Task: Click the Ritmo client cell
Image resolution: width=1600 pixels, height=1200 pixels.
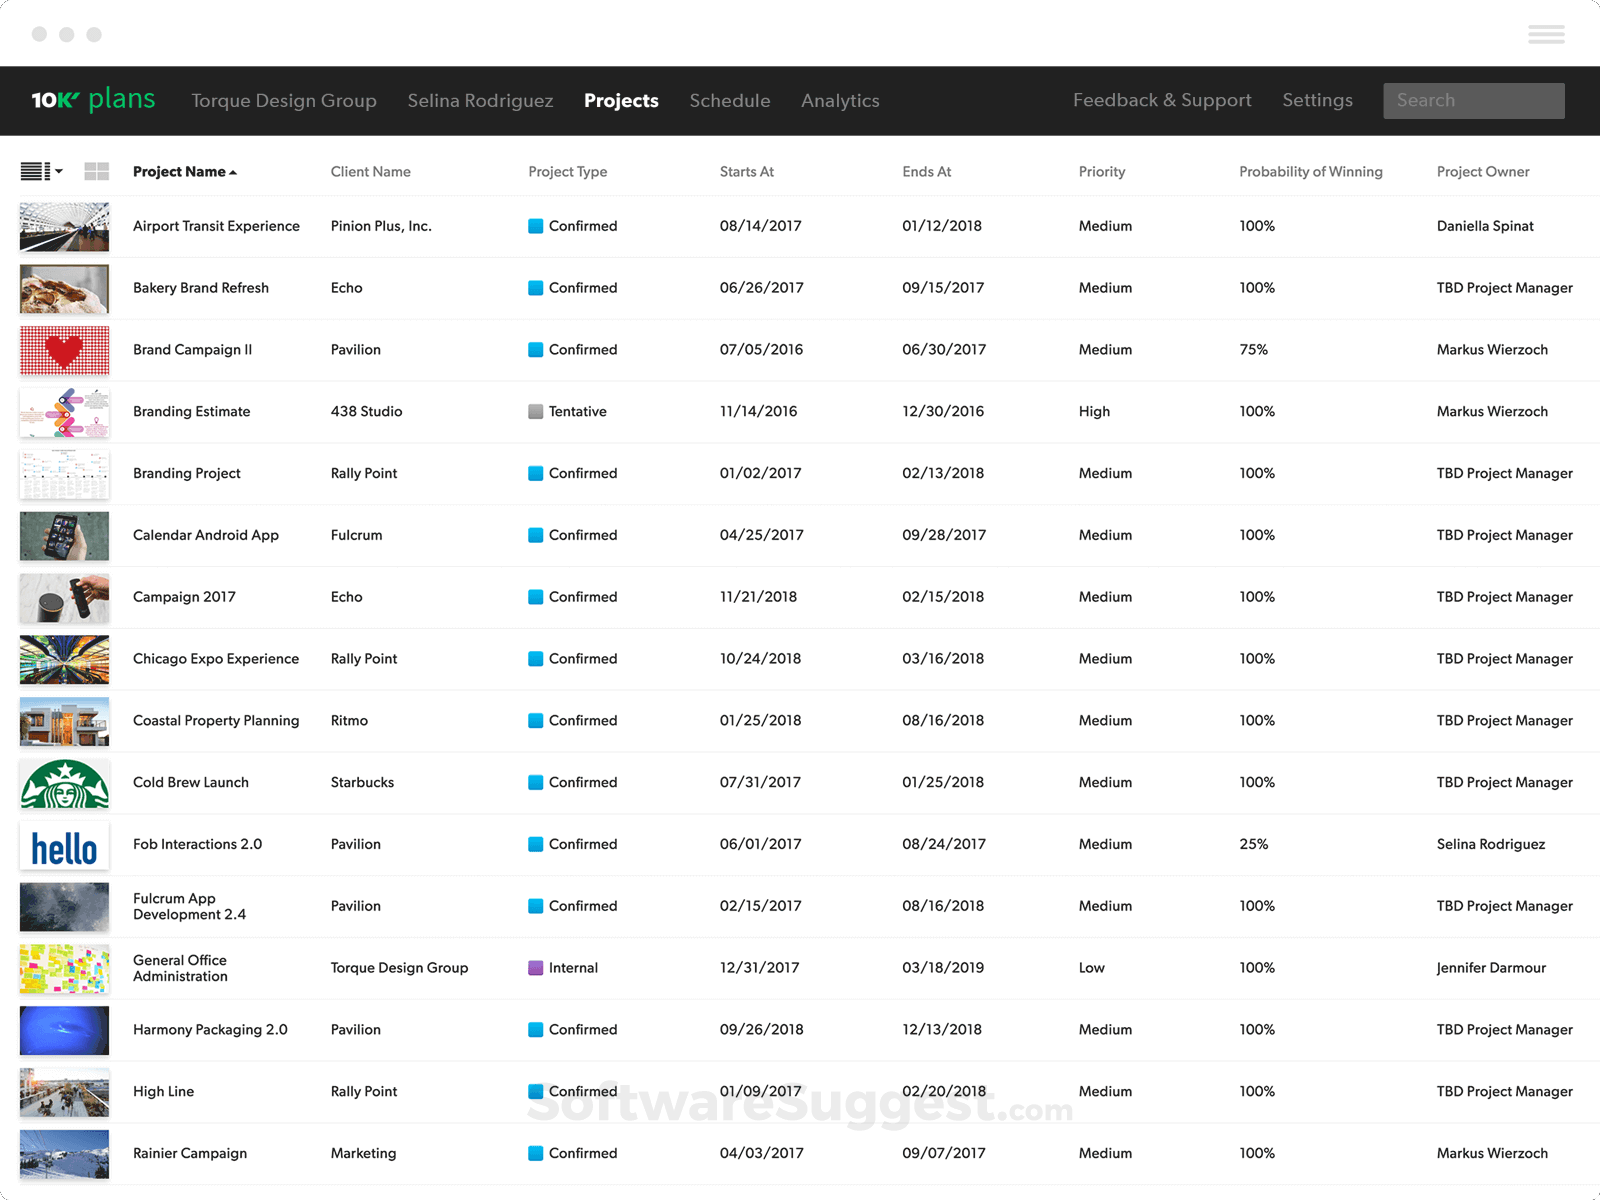Action: tap(349, 721)
